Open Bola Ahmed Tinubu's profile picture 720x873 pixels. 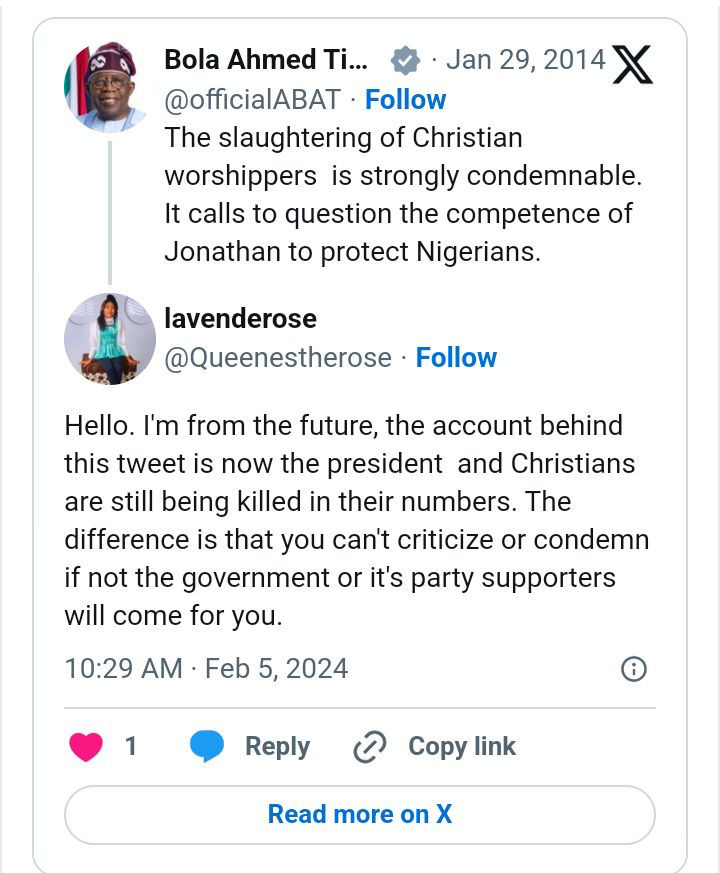(x=109, y=87)
